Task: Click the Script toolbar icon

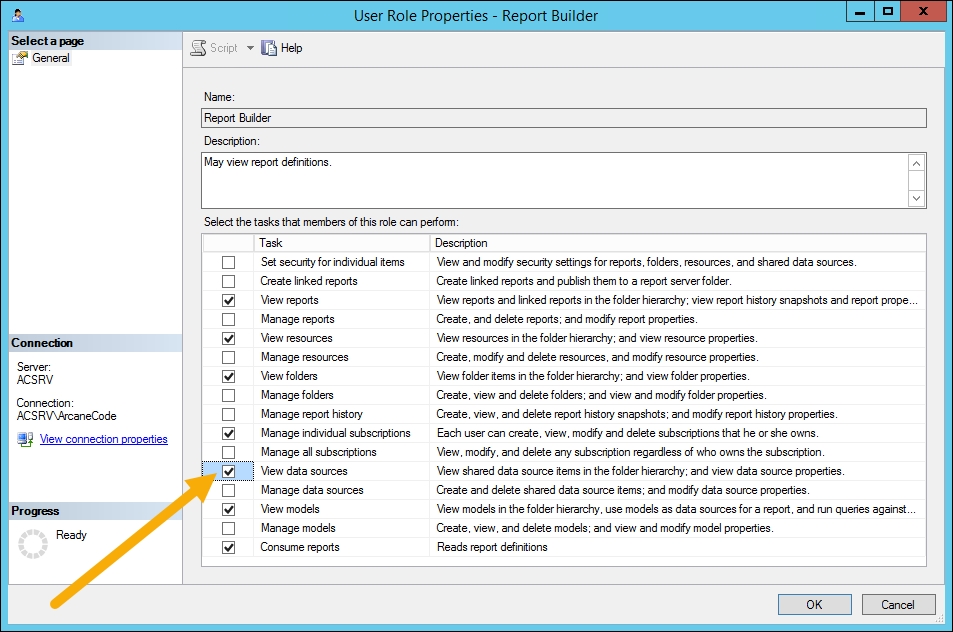Action: (198, 48)
